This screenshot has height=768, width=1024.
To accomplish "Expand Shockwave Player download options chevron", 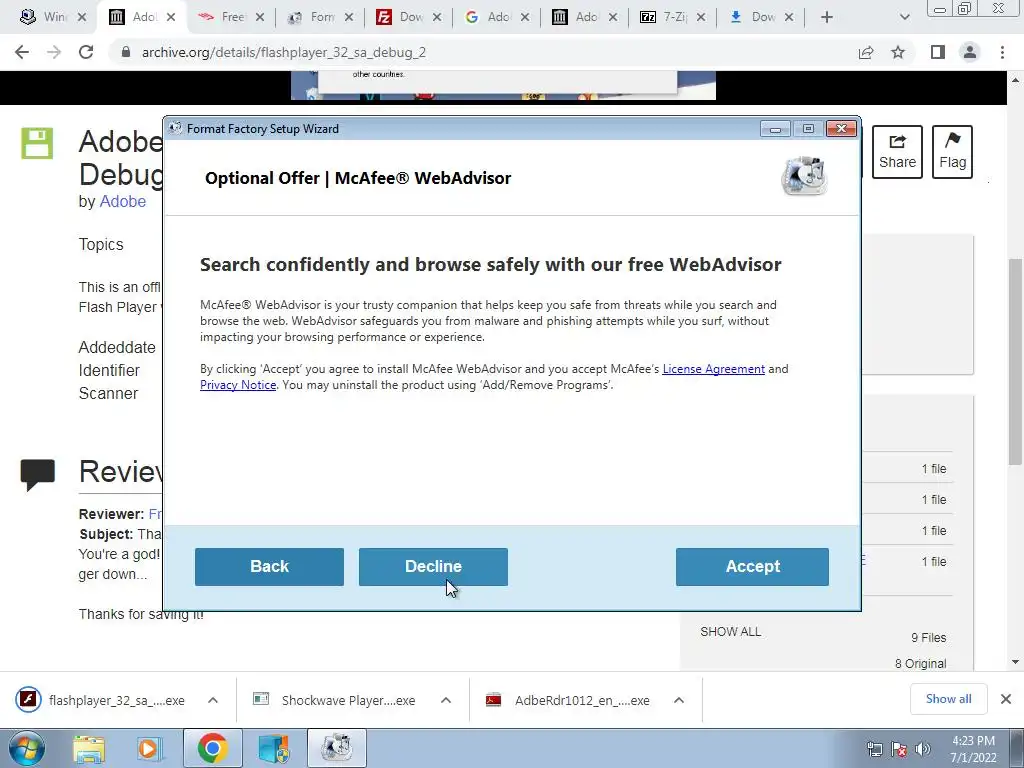I will pos(446,700).
